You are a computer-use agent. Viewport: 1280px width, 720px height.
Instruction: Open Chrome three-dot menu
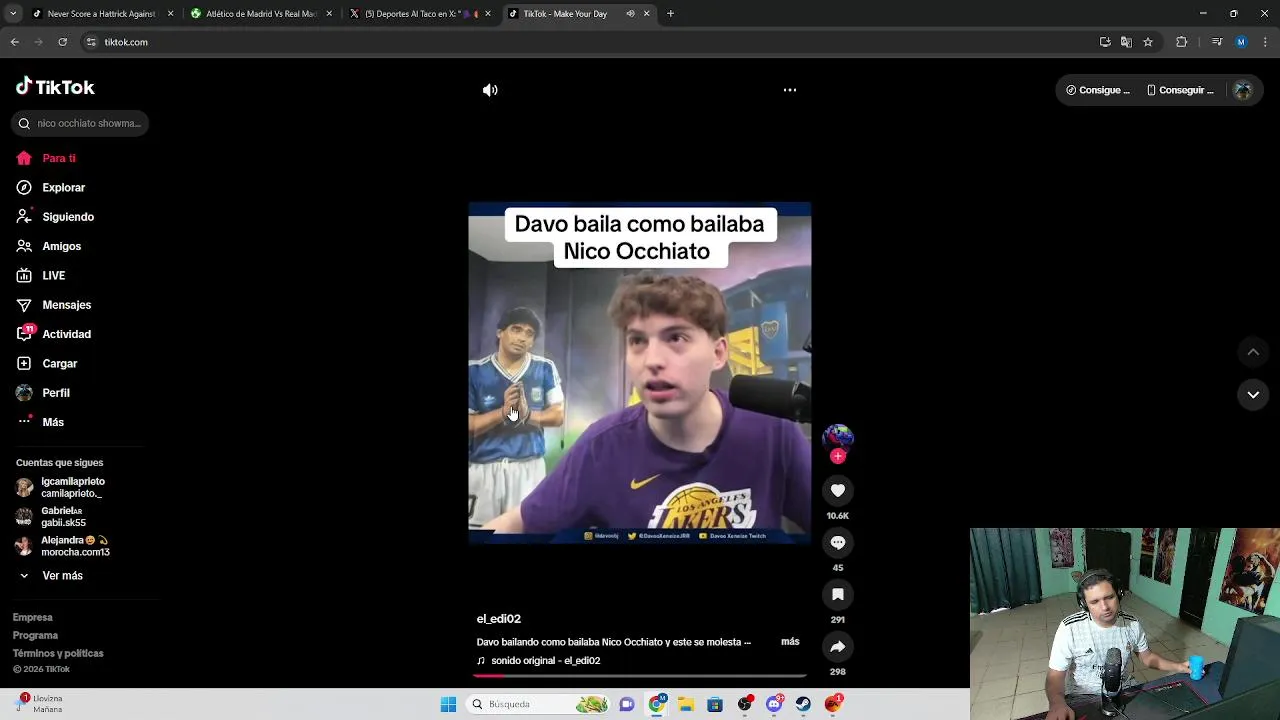pos(1266,42)
